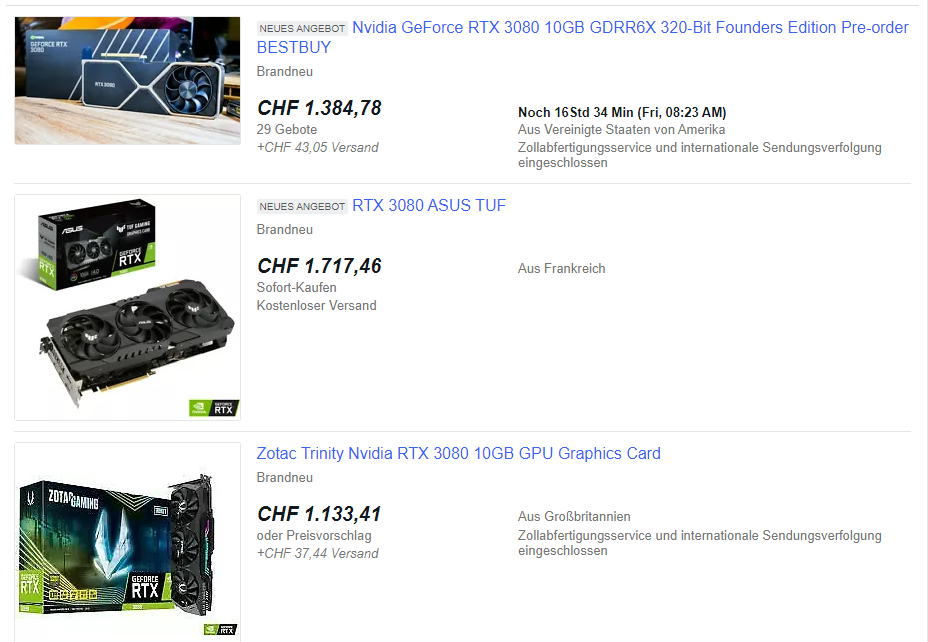The image size is (928, 642).
Task: Click the CHF 1.384,78 price
Action: pos(319,108)
